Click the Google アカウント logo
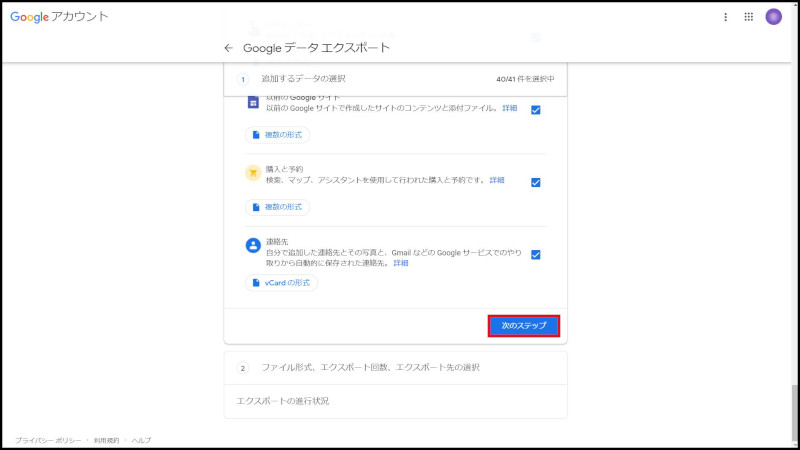Screen dimensions: 800x450 coord(59,17)
